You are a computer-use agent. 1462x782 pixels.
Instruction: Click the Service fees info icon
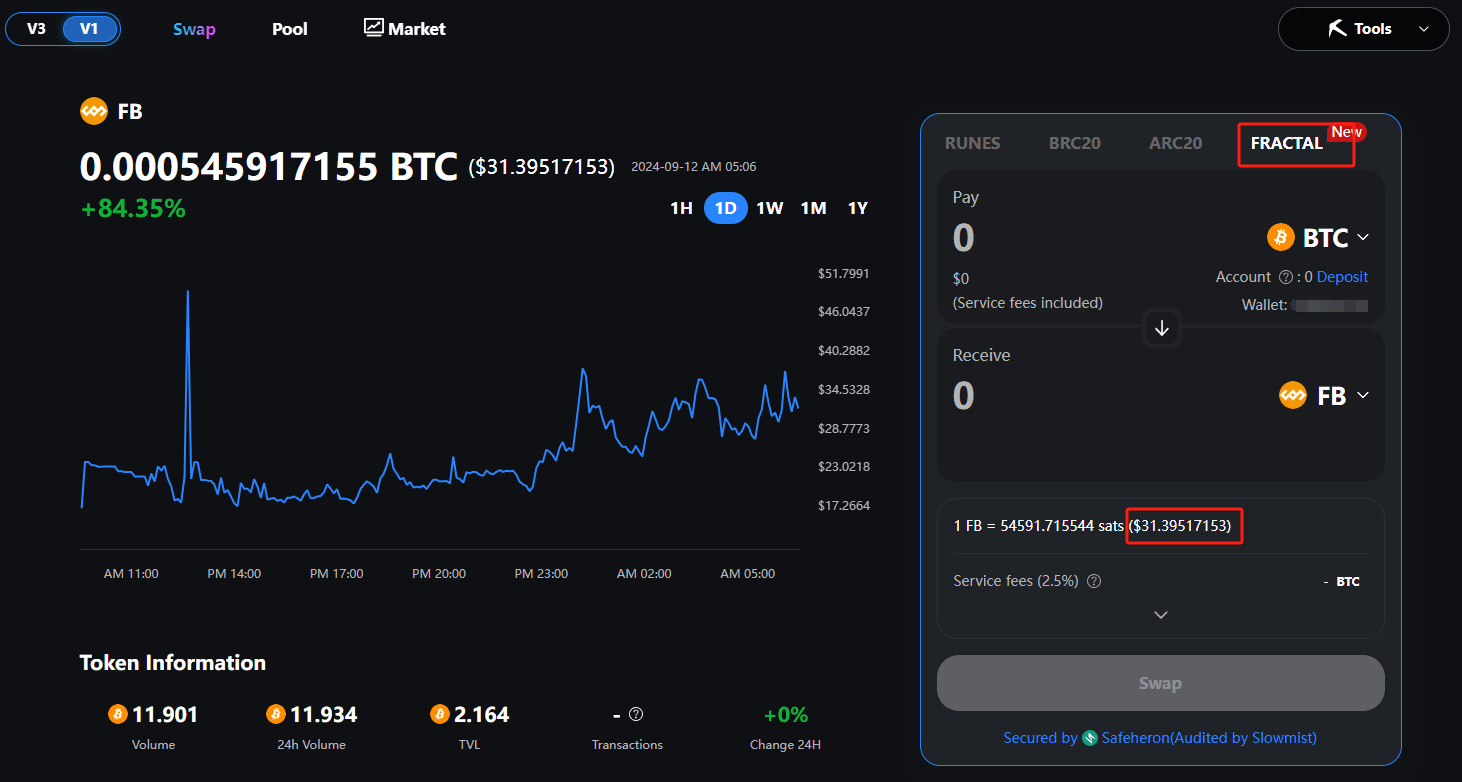[1094, 581]
